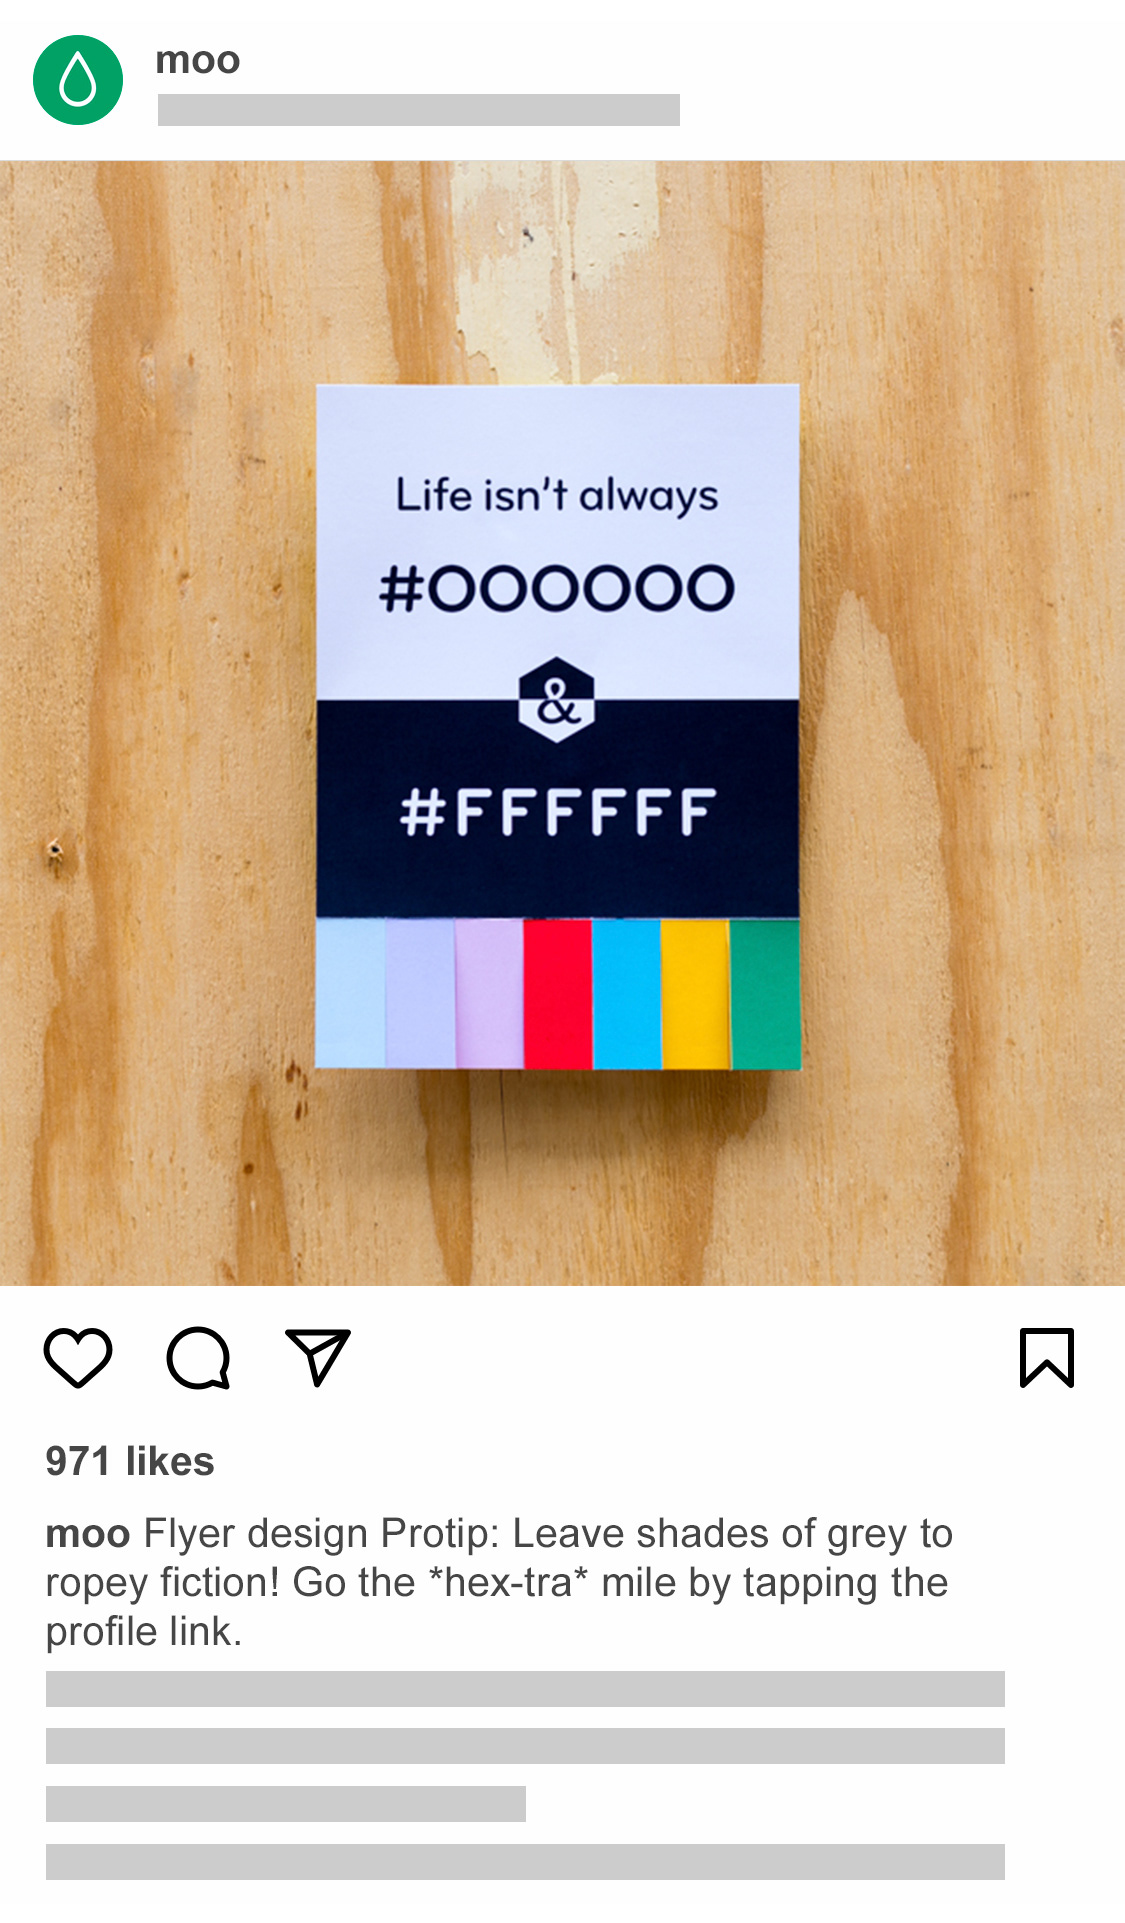View the 971 likes list
The image size is (1125, 1923).
[130, 1461]
